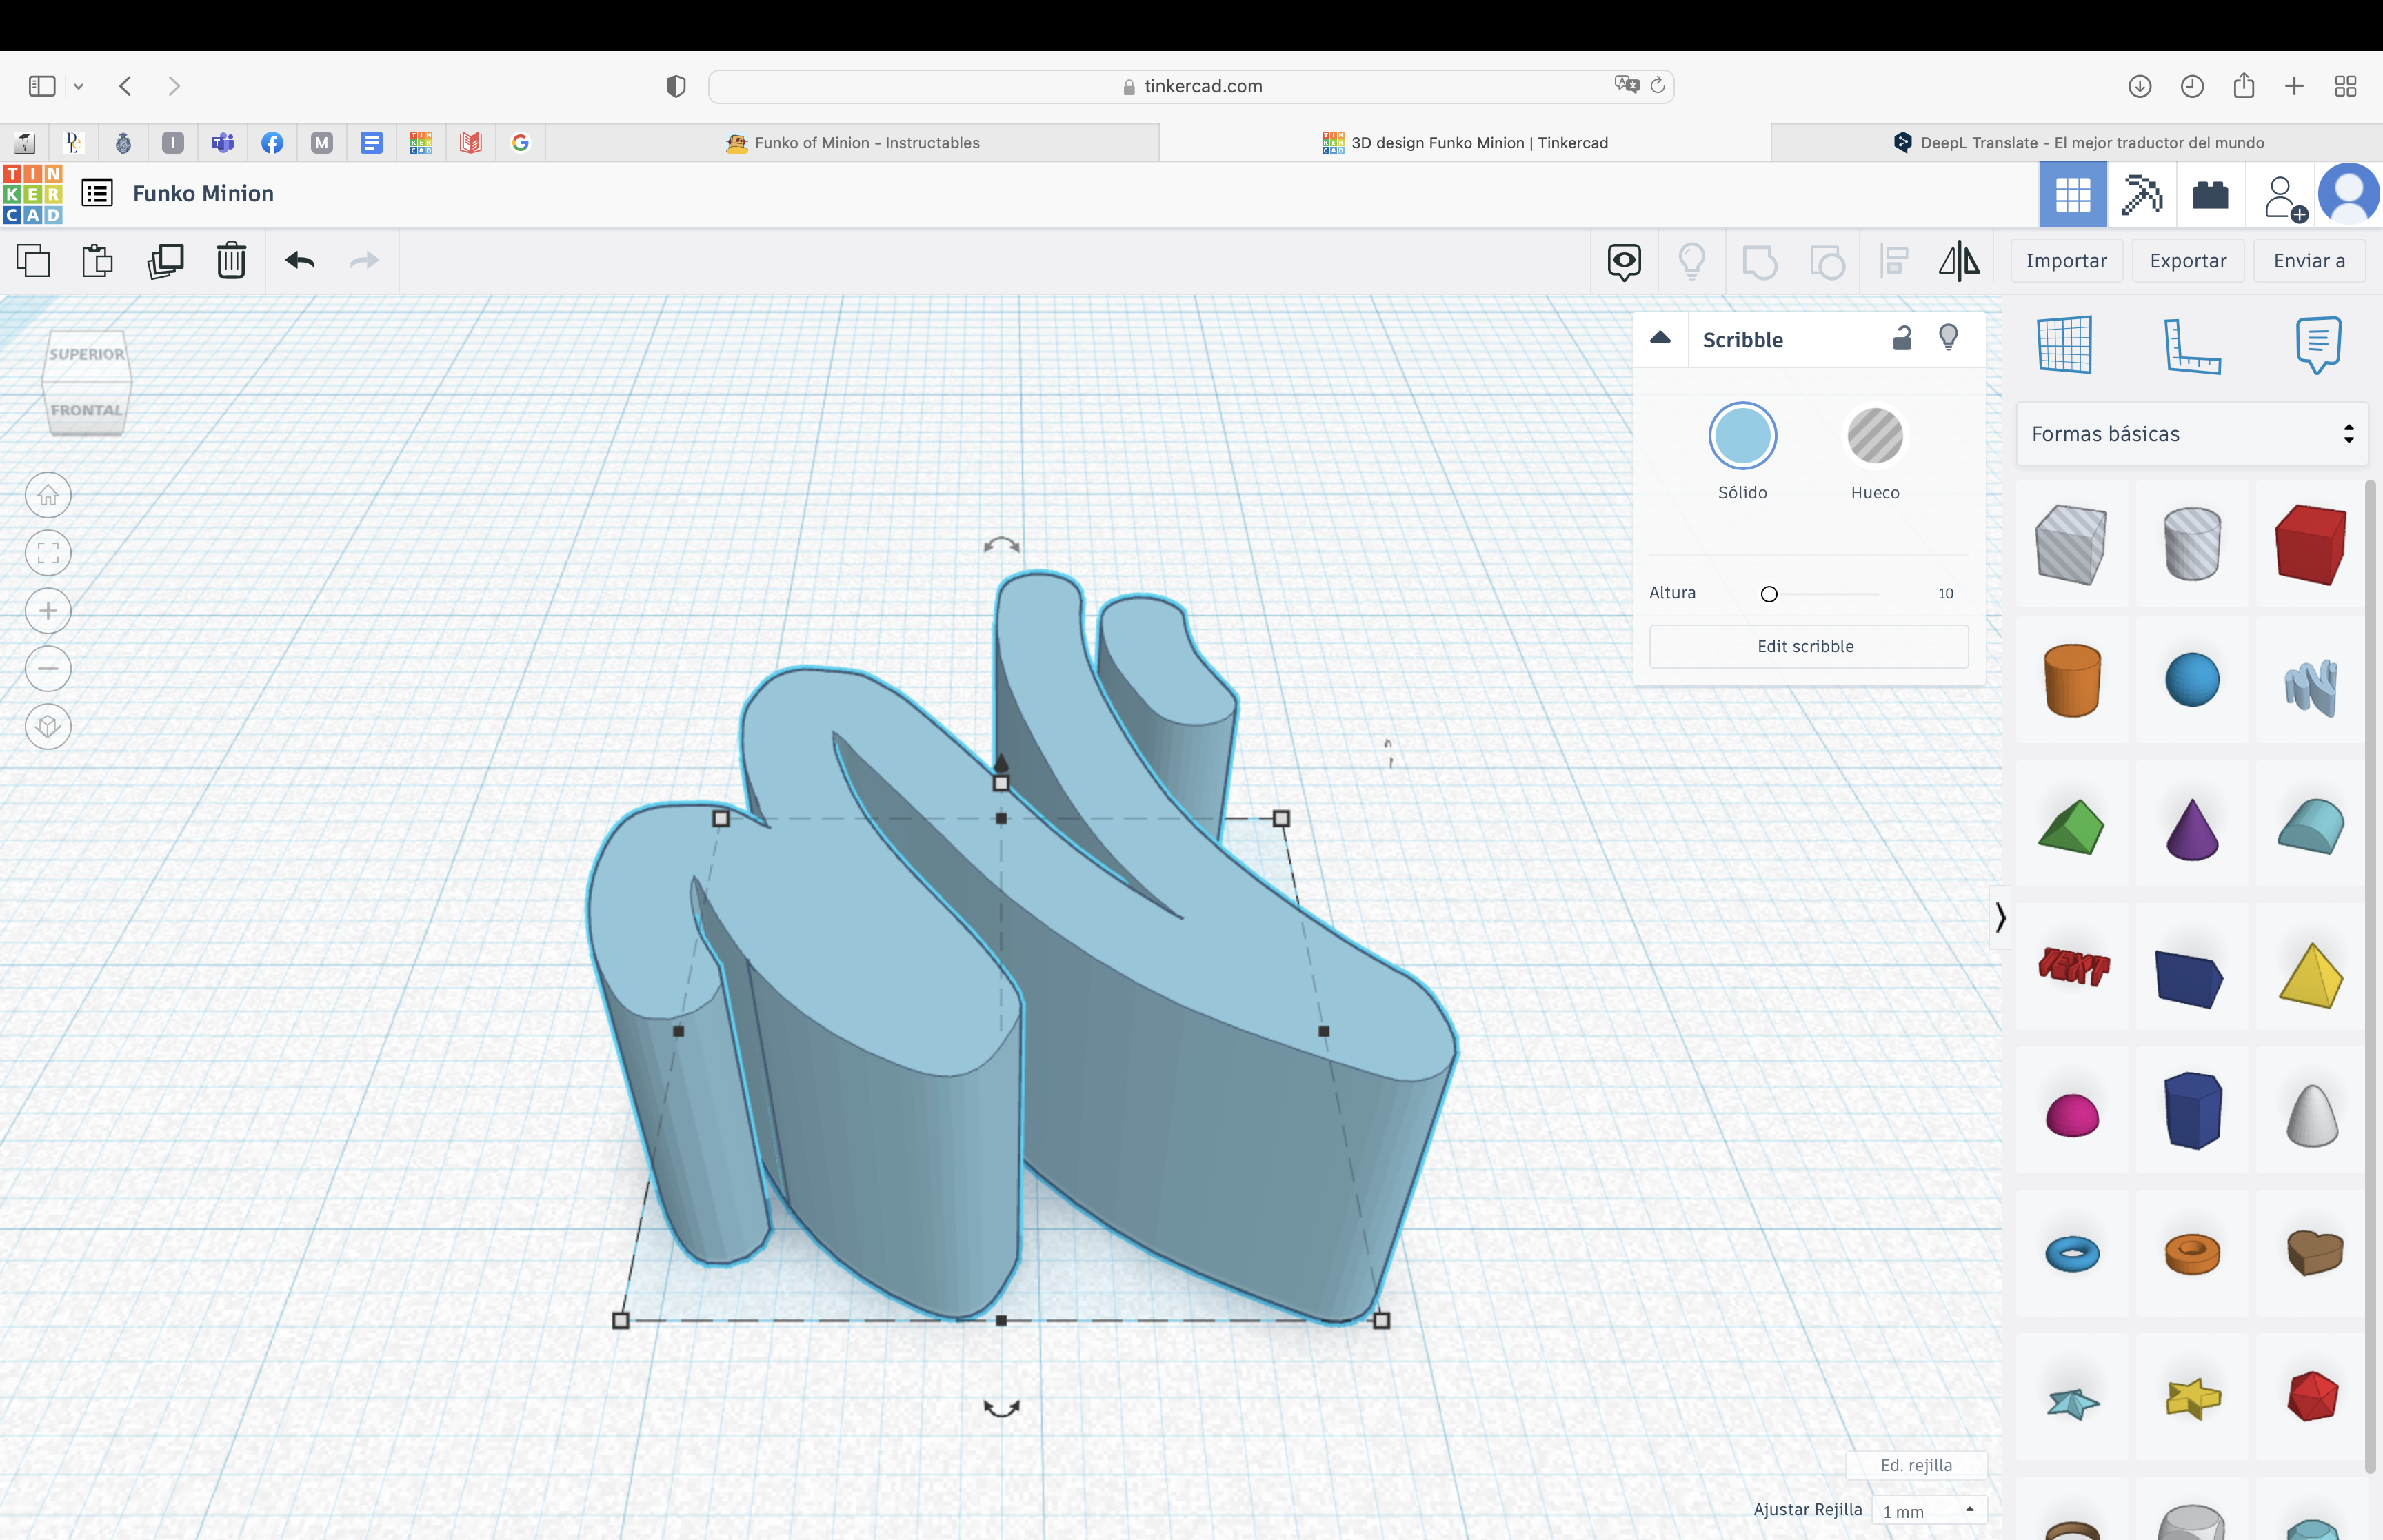Click the Exportar button
This screenshot has height=1540, width=2383.
2188,261
